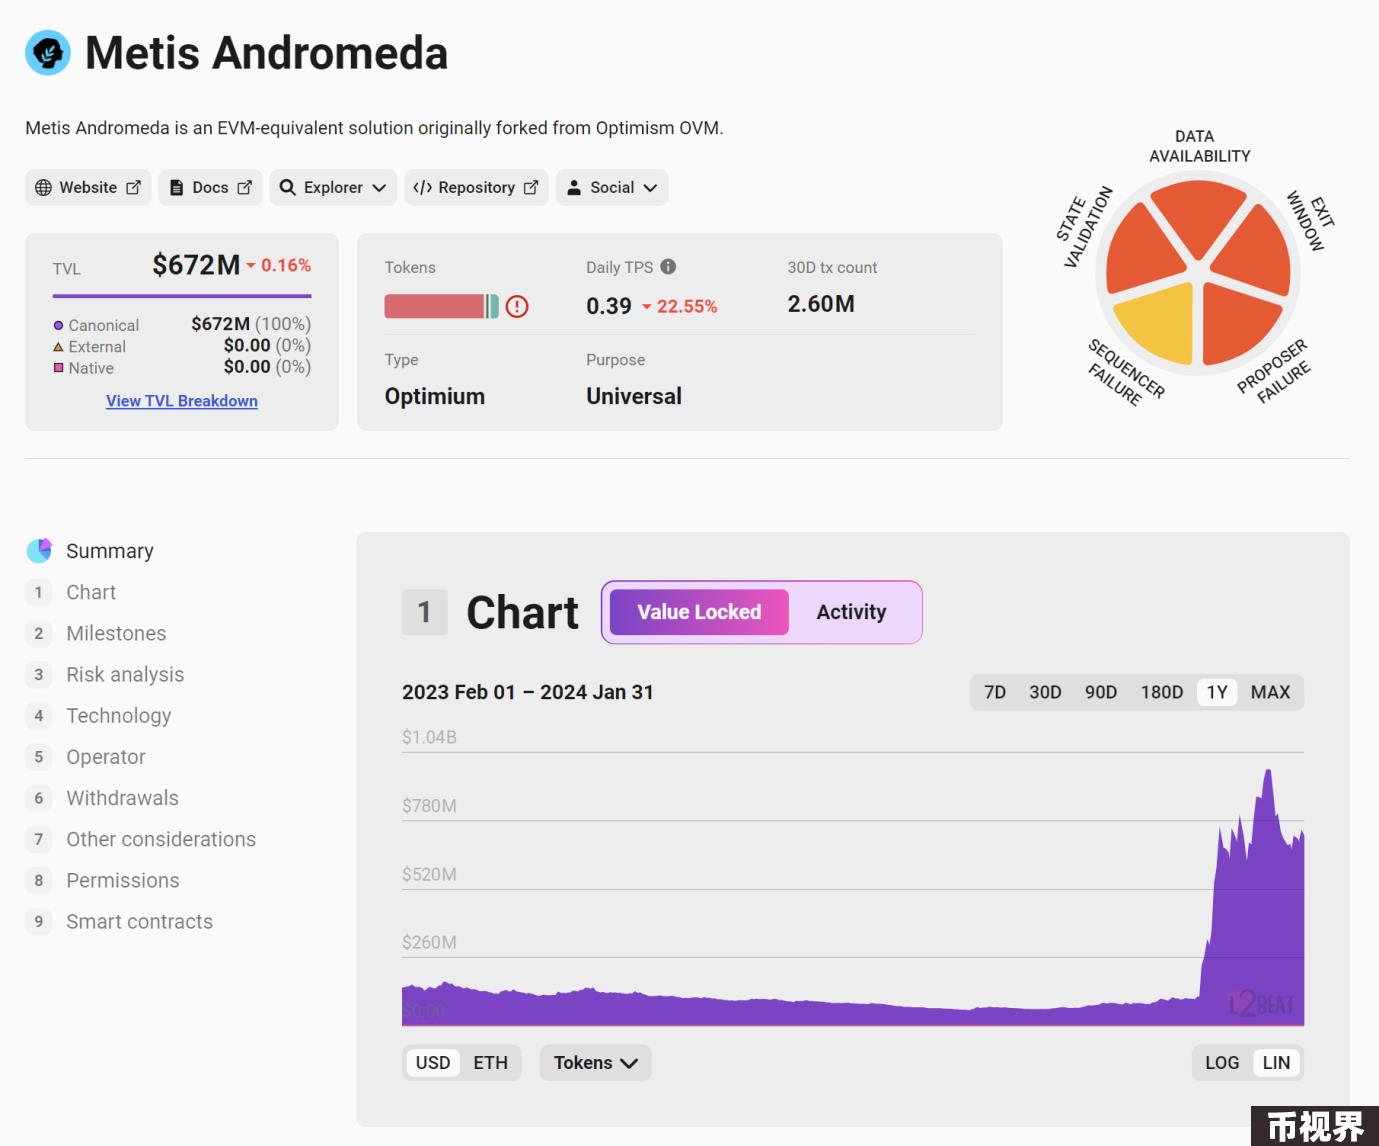The width and height of the screenshot is (1379, 1146).
Task: Click the Optimium type label
Action: [x=435, y=396]
